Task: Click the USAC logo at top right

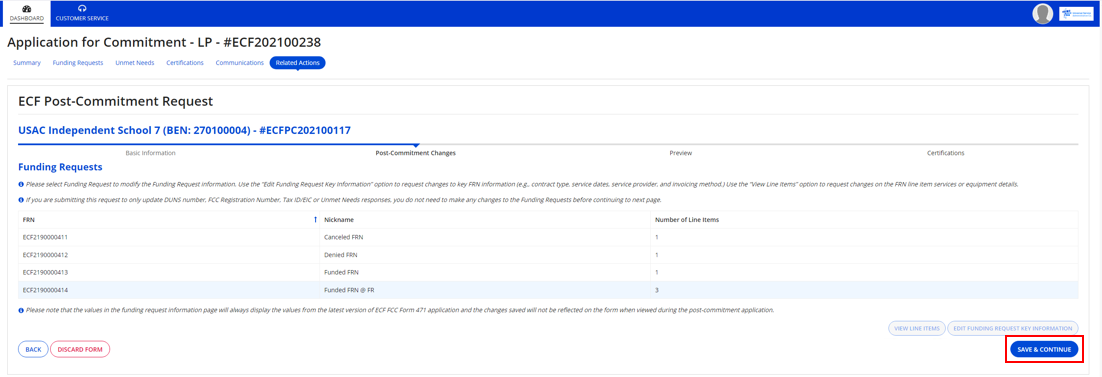Action: pos(1076,13)
